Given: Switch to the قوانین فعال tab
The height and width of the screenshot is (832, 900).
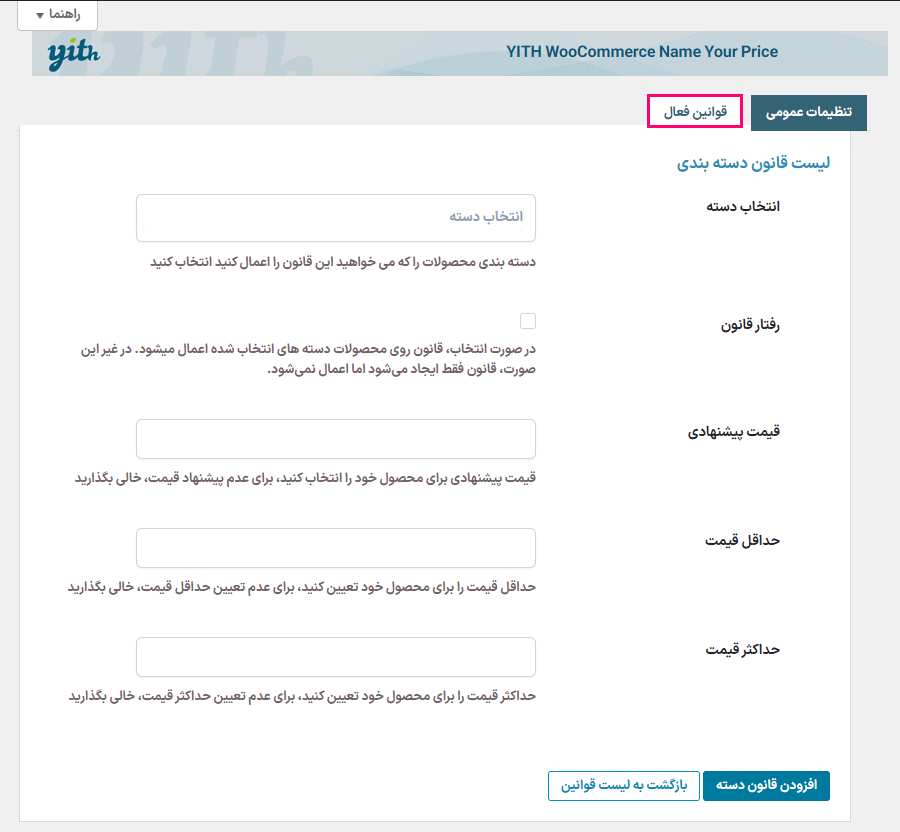Looking at the screenshot, I should pyautogui.click(x=695, y=111).
